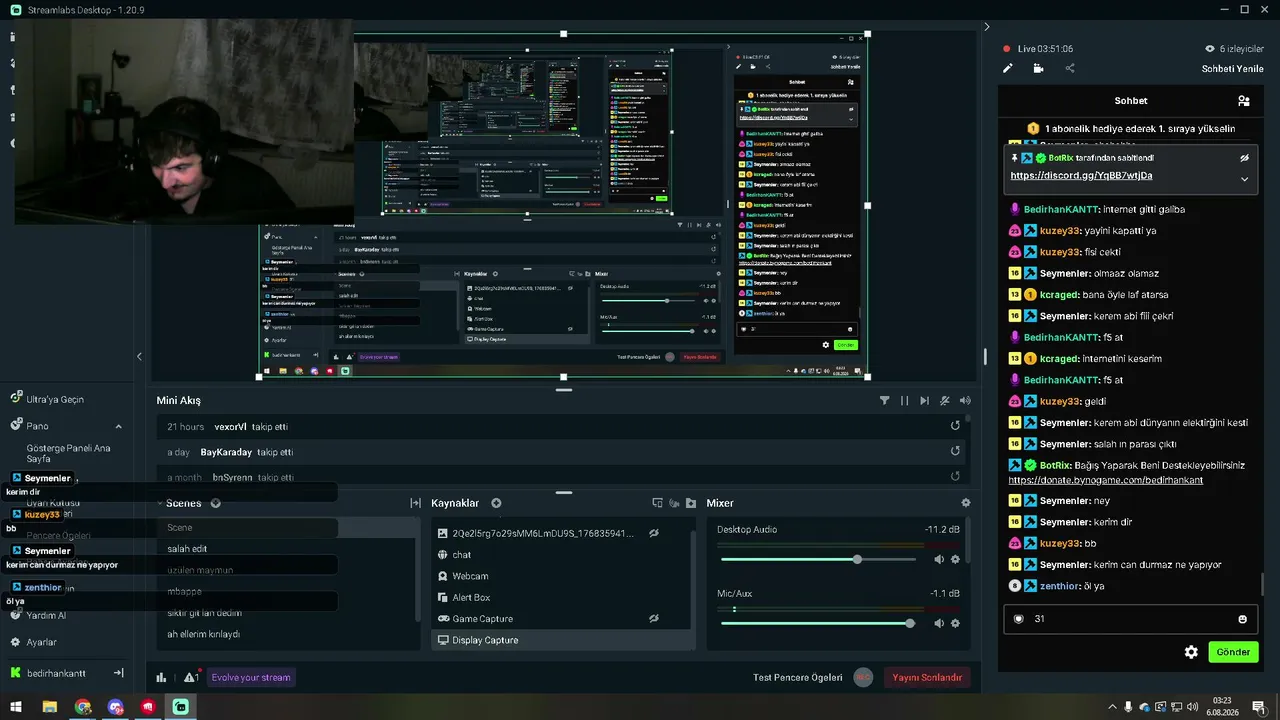This screenshot has height=720, width=1280.
Task: Click Test Pencere Öğeleri
Action: 798,678
